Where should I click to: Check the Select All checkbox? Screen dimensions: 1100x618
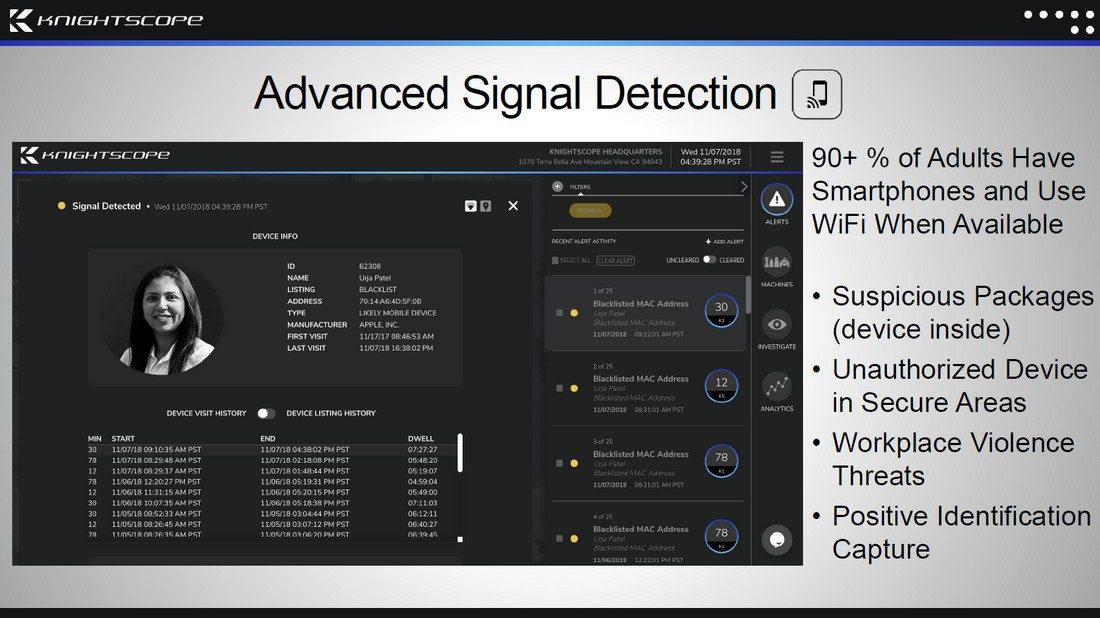[555, 260]
